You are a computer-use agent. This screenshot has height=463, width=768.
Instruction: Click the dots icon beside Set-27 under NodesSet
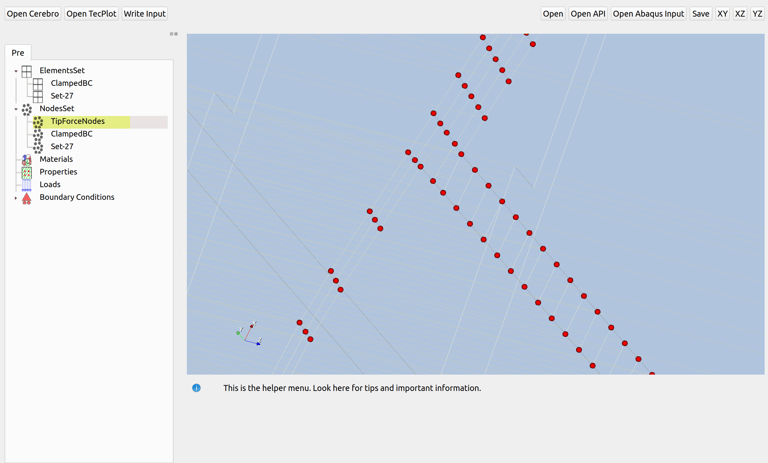coord(38,147)
